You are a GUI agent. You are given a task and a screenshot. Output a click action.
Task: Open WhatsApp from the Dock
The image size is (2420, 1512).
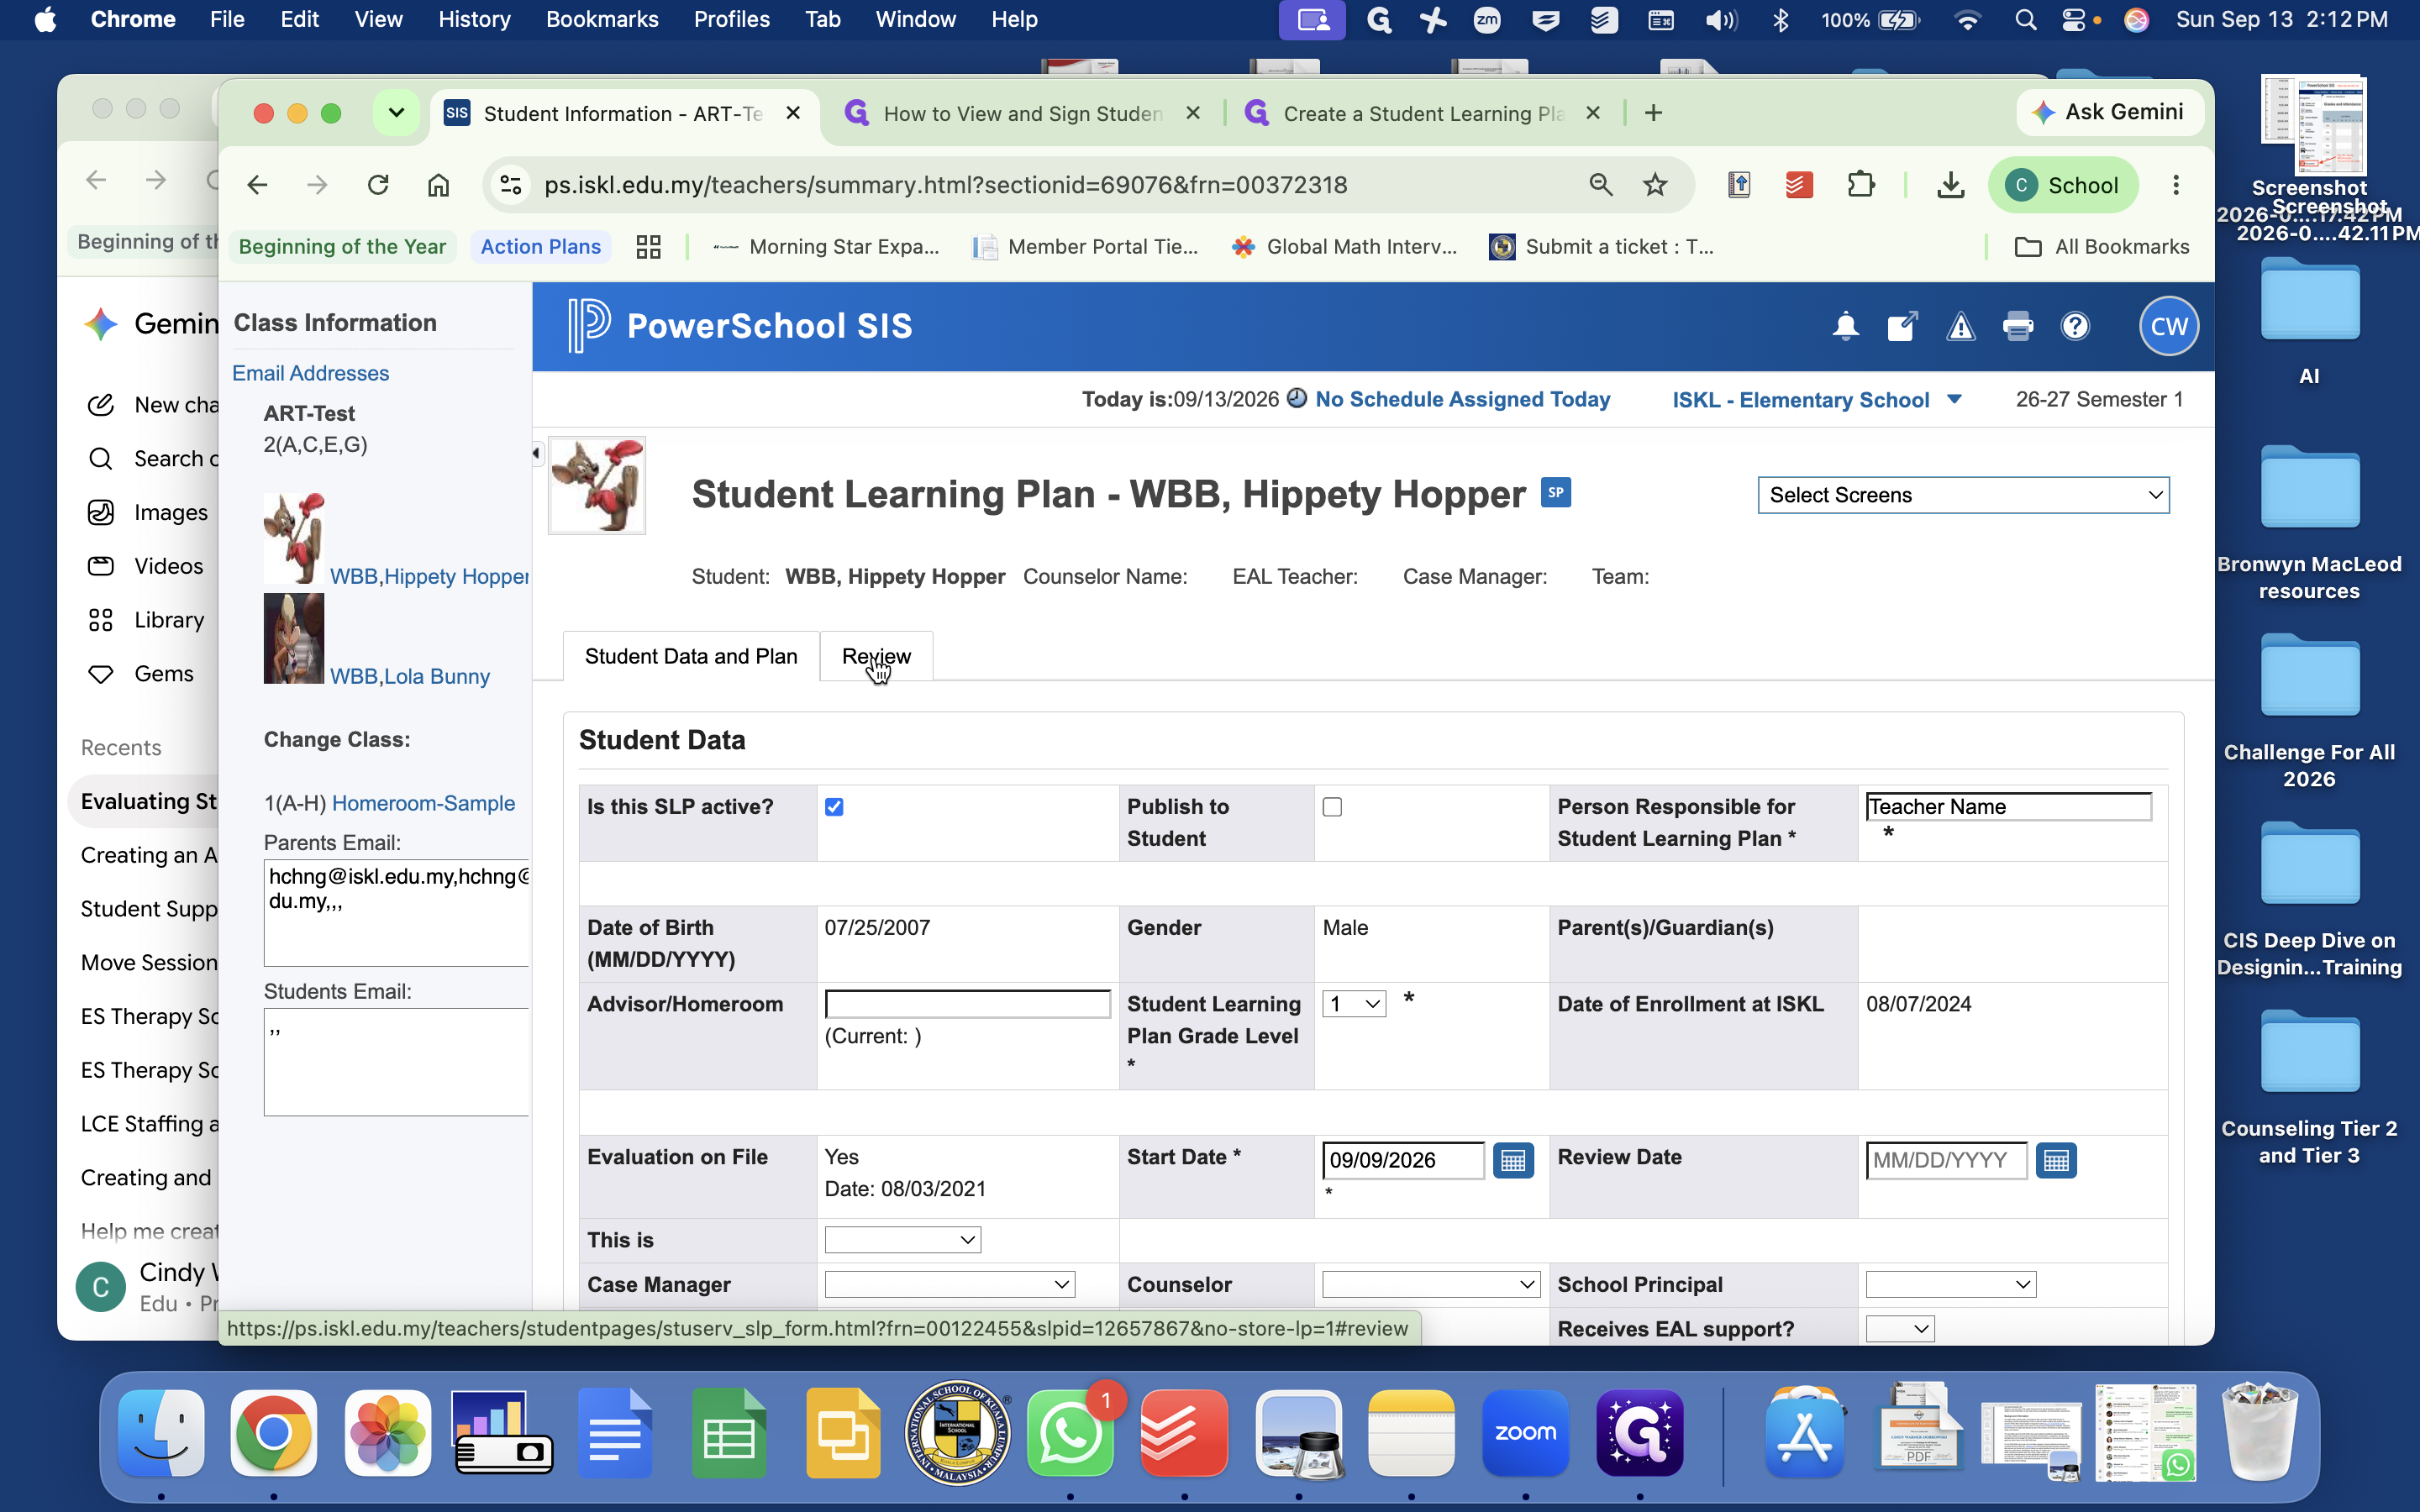(x=1070, y=1432)
